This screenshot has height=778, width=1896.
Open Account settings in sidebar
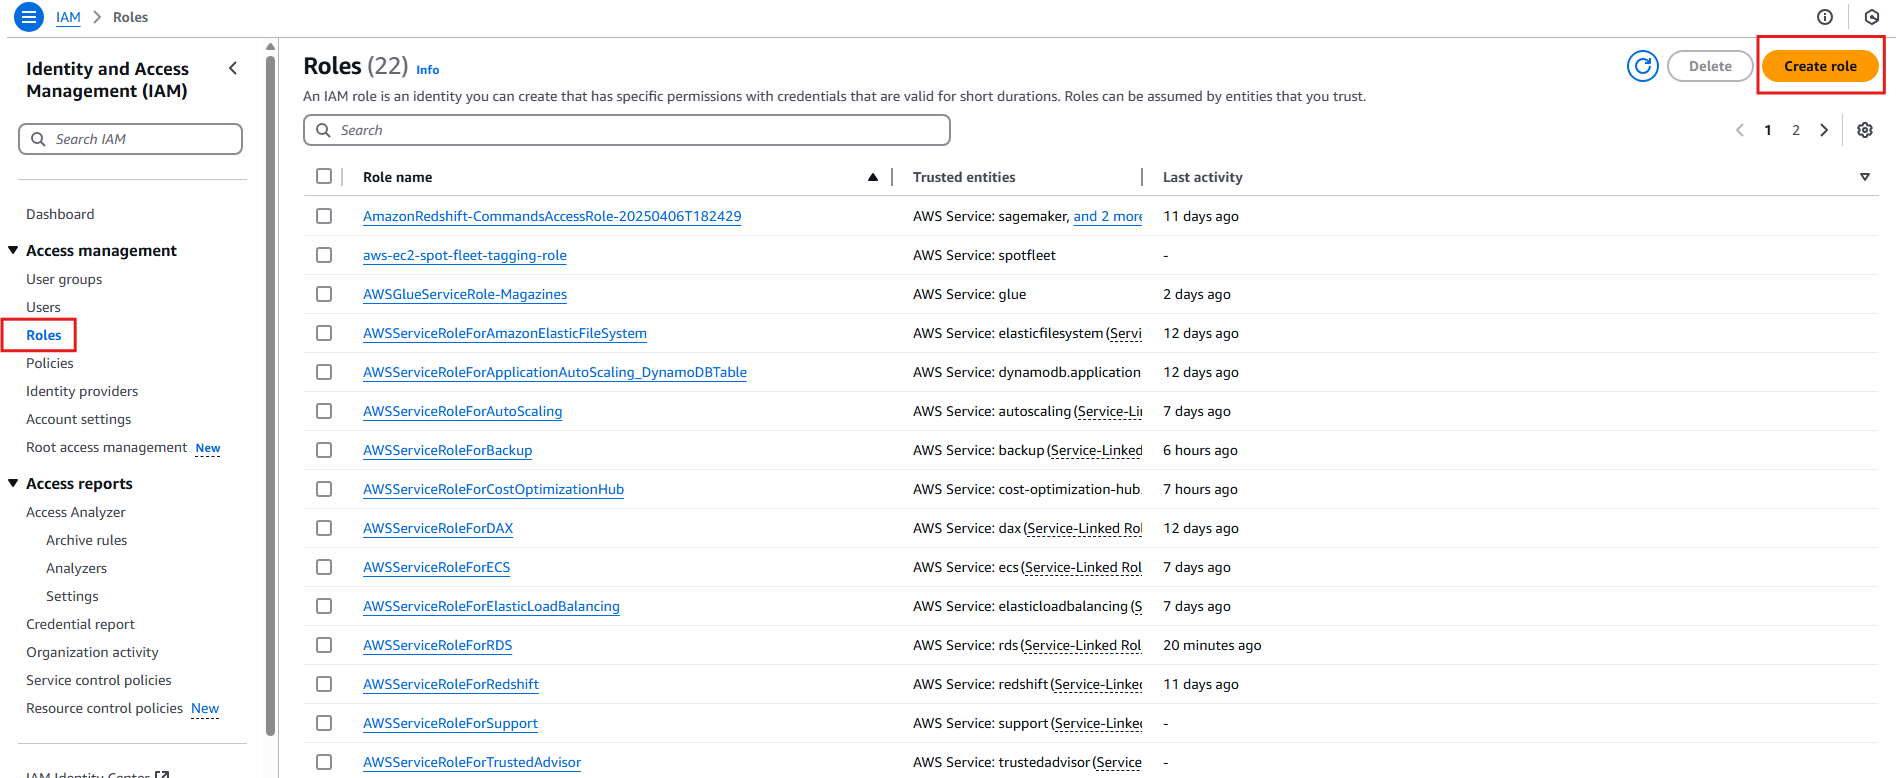[x=79, y=419]
